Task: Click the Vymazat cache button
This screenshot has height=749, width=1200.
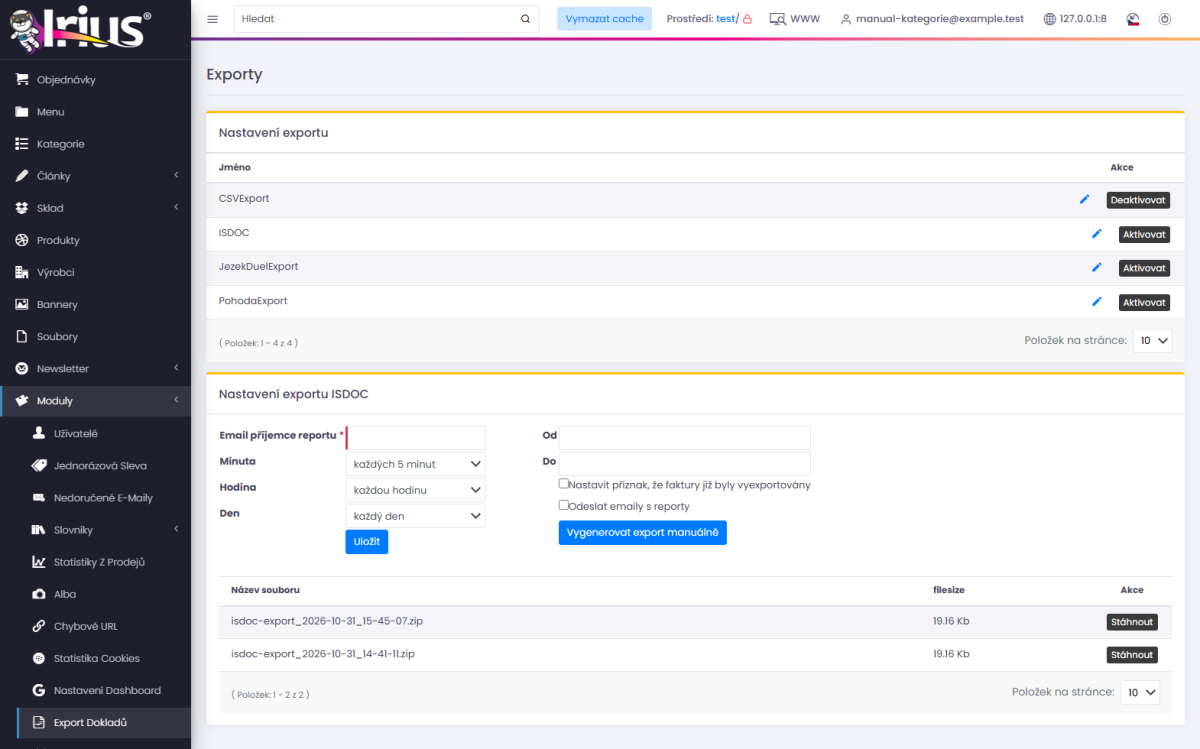Action: tap(604, 19)
